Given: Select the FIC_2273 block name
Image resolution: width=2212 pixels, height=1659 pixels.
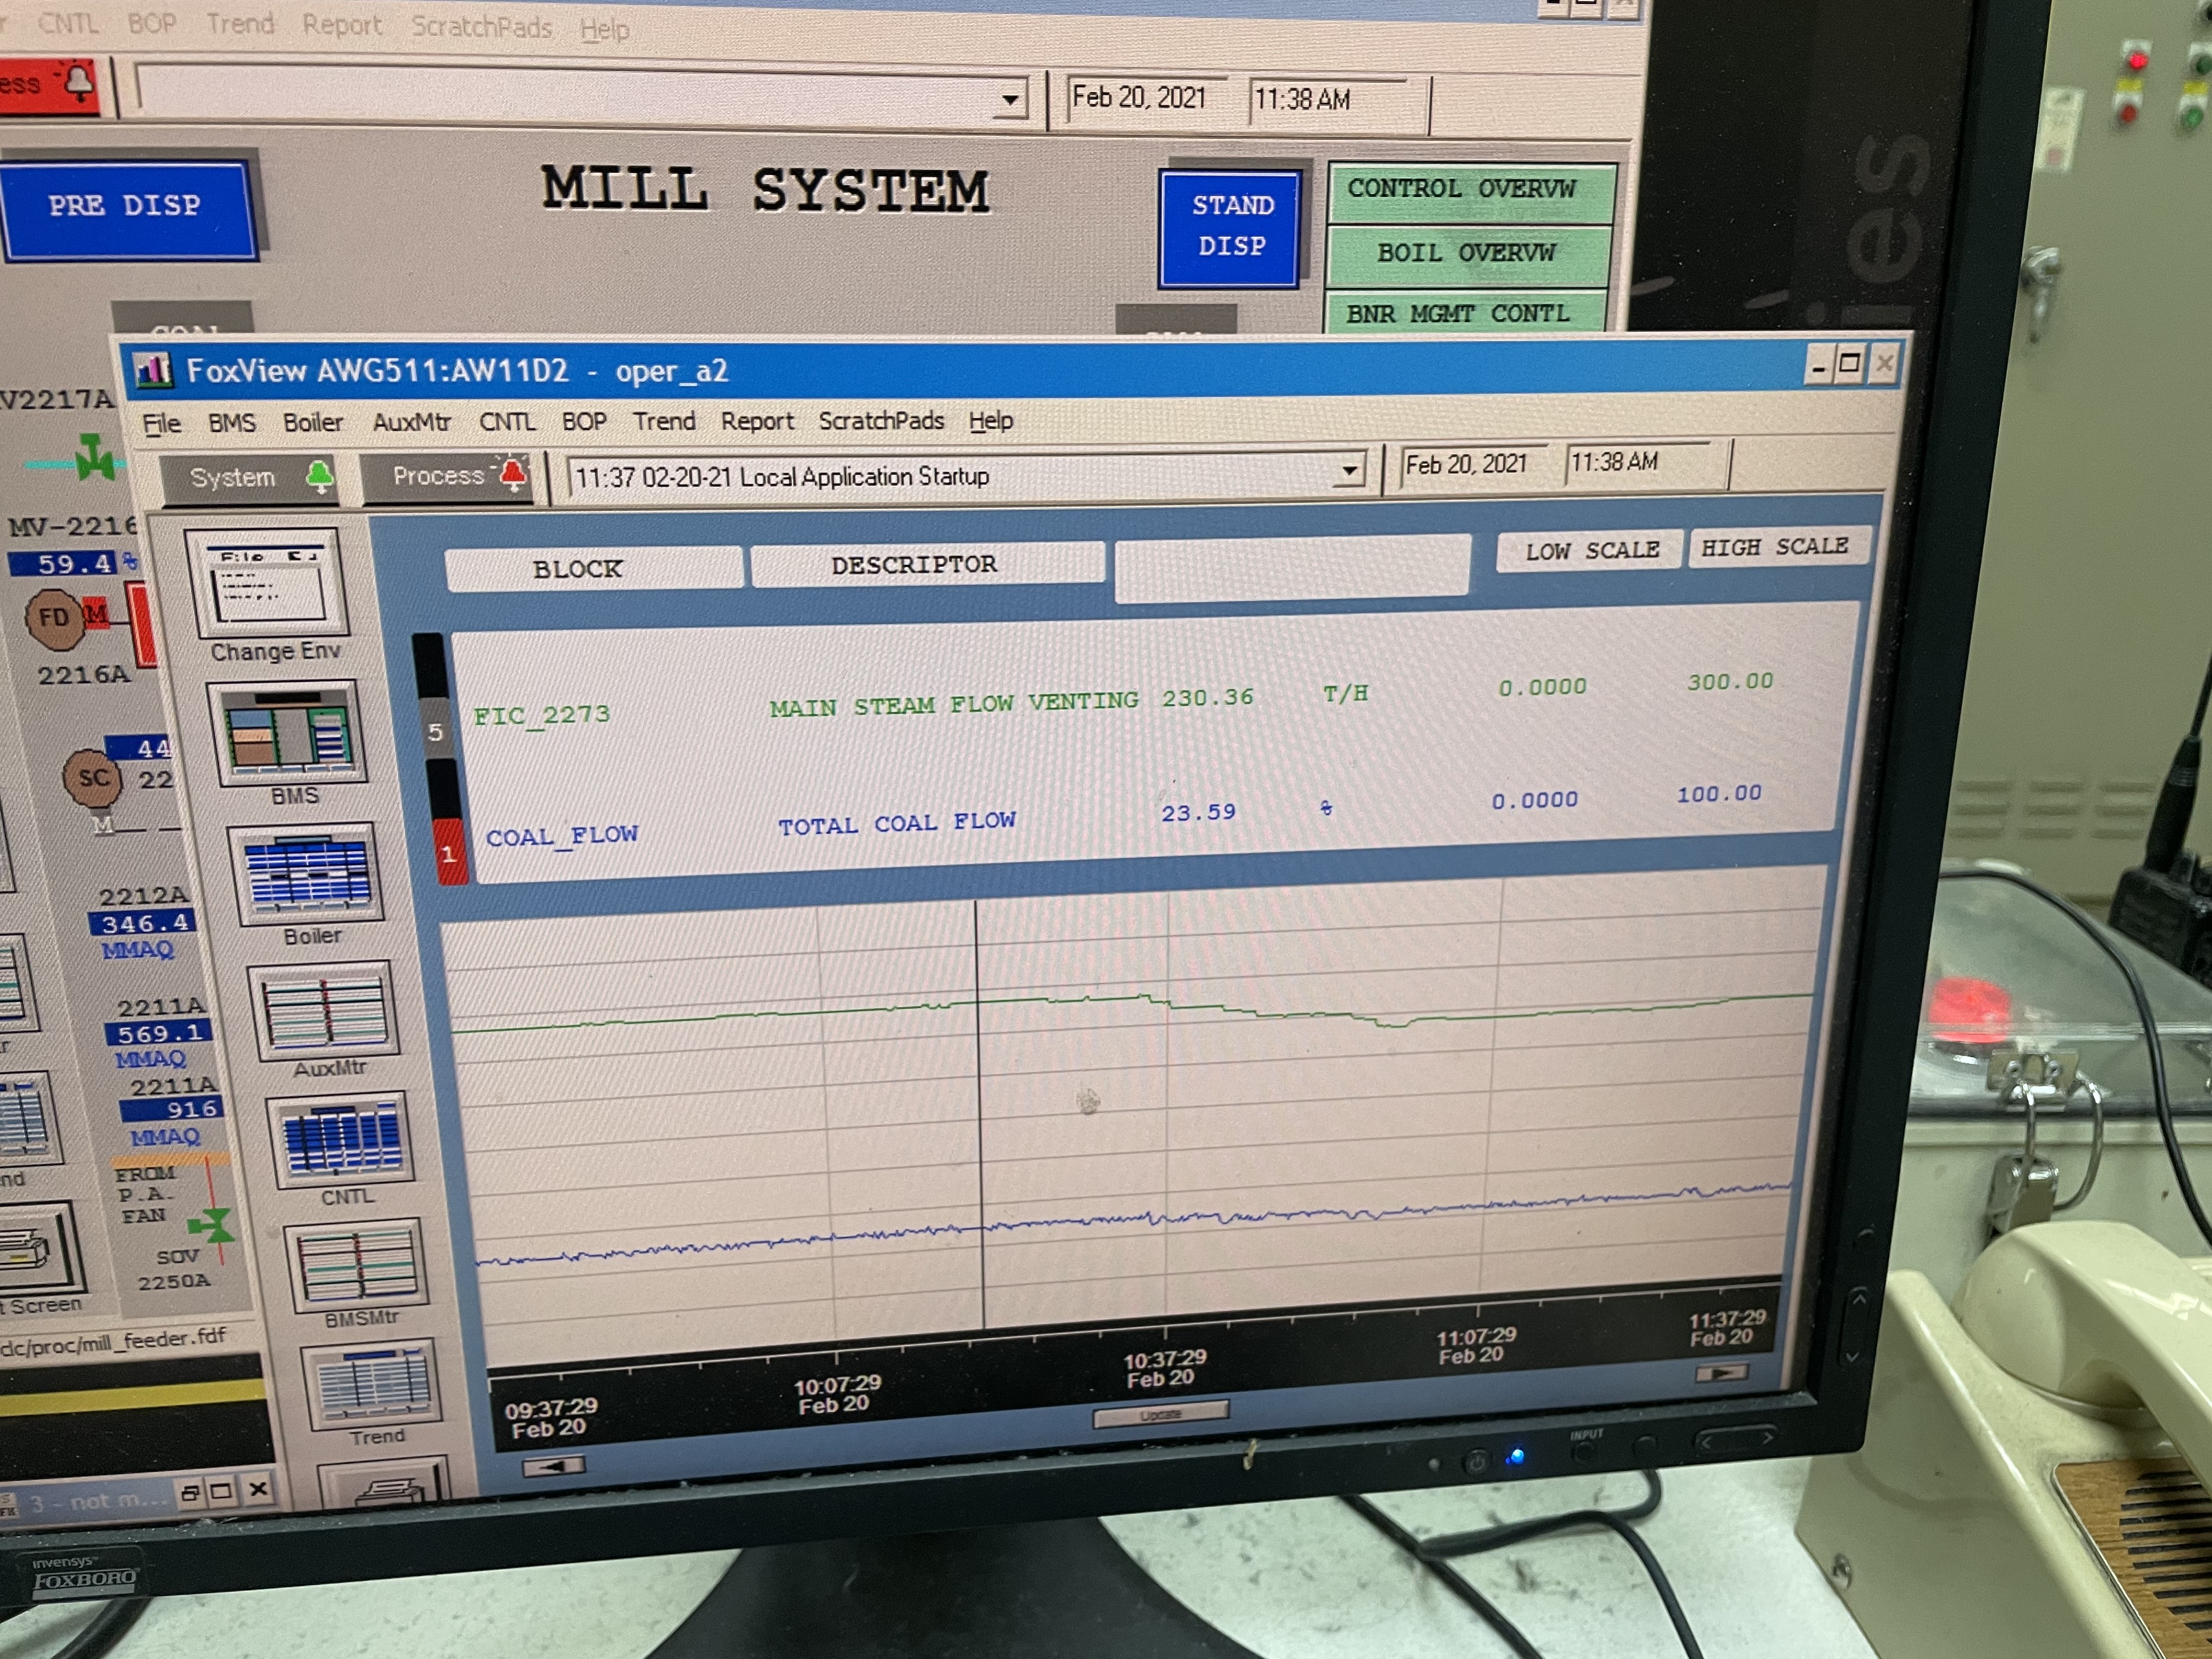Looking at the screenshot, I should click(x=541, y=715).
